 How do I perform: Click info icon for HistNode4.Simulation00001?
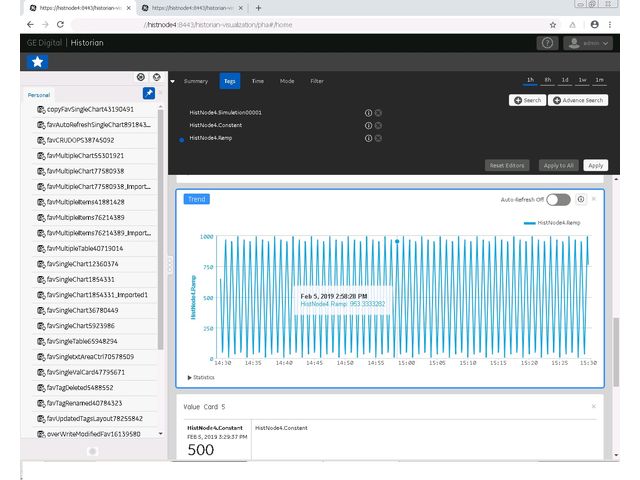(368, 112)
